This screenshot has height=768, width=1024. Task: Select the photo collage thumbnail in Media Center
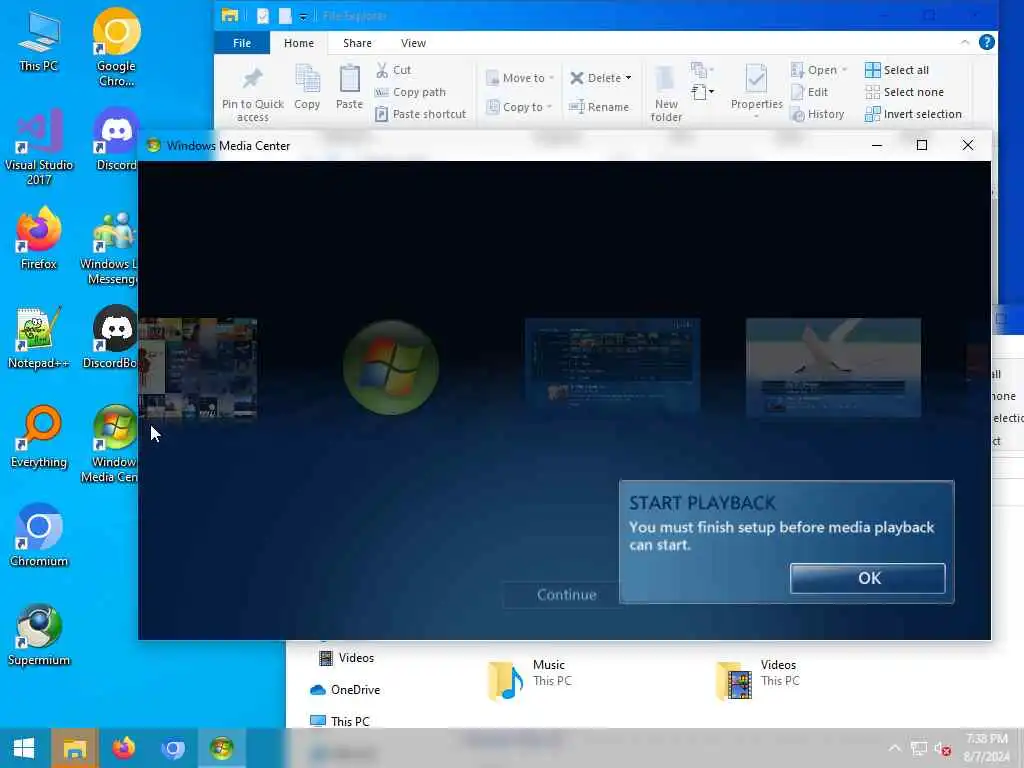197,368
